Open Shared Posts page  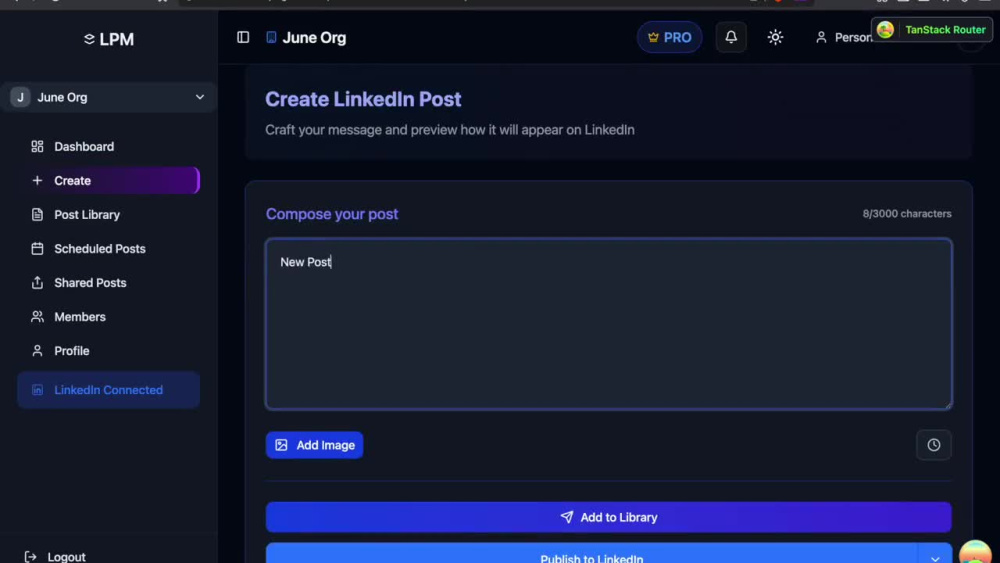click(108, 282)
